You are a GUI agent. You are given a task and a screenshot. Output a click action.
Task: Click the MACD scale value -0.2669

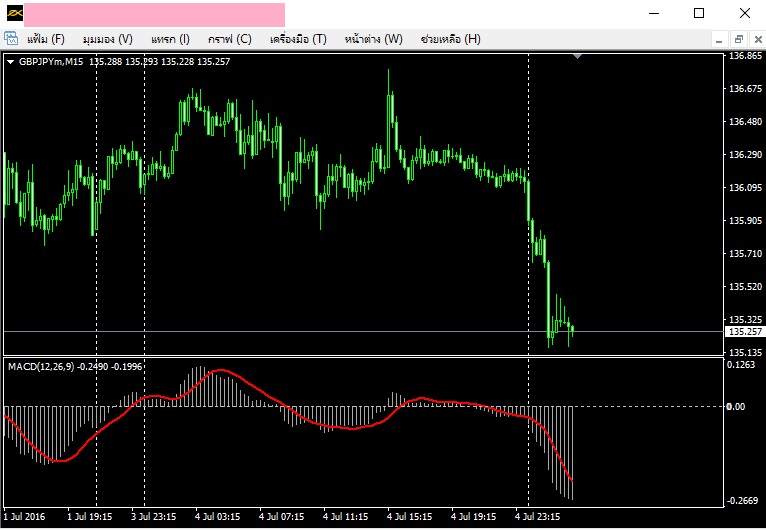pos(743,501)
